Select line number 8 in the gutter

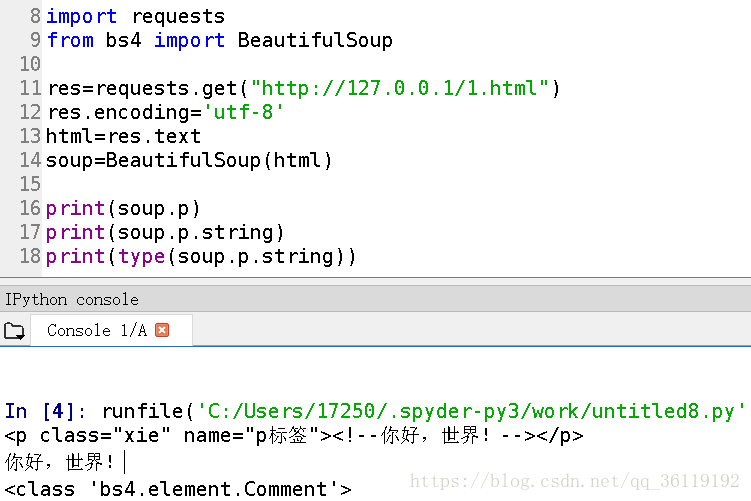pyautogui.click(x=35, y=16)
